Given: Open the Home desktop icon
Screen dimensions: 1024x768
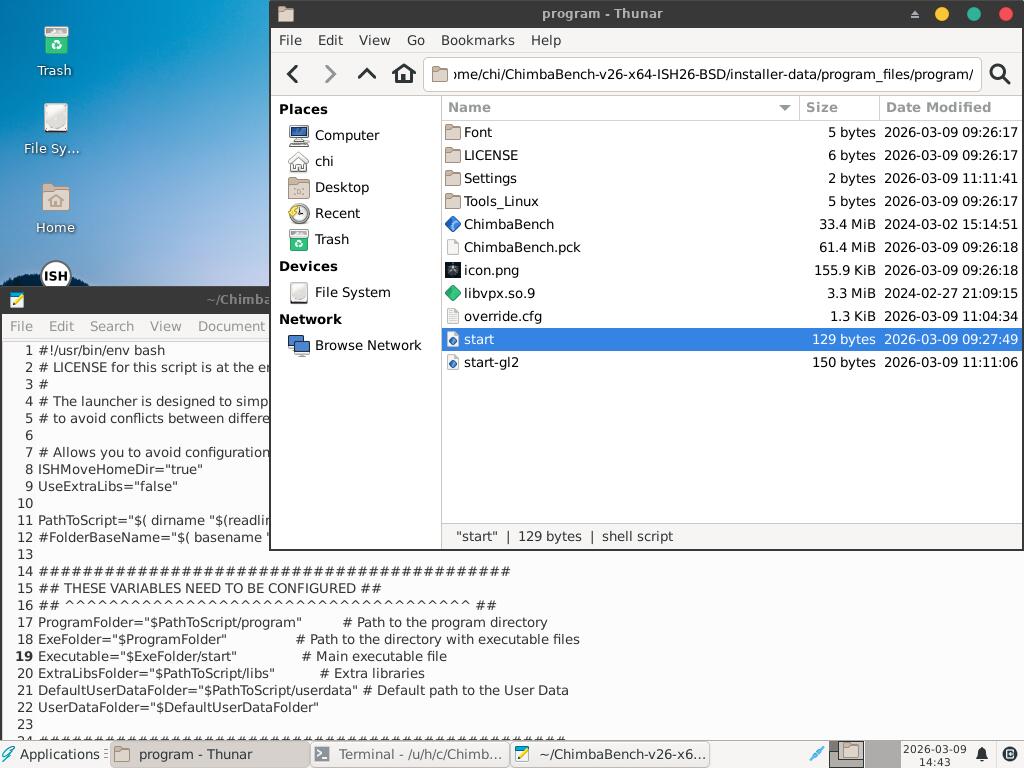Looking at the screenshot, I should [x=56, y=208].
